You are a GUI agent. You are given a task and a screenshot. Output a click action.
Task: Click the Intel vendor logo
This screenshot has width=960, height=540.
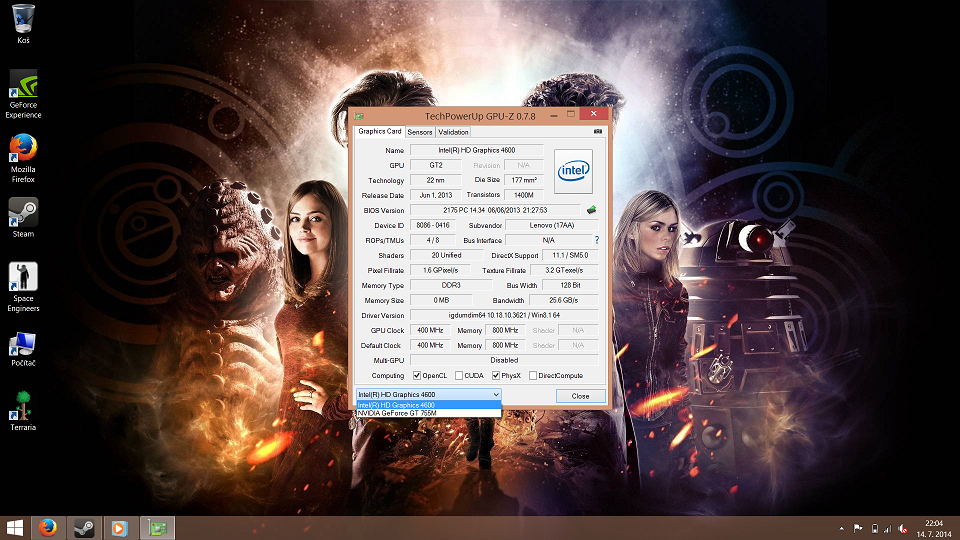point(573,171)
